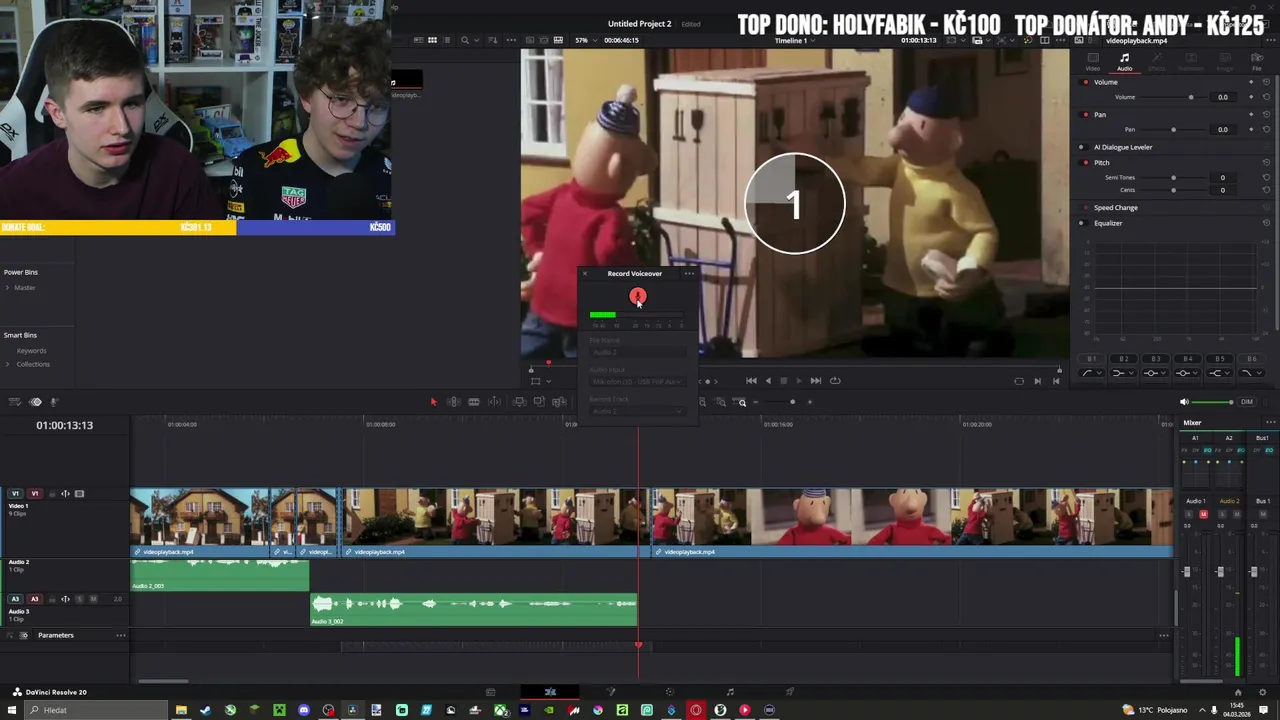1280x720 pixels.
Task: Select the Keywords smart bin
Action: click(31, 351)
